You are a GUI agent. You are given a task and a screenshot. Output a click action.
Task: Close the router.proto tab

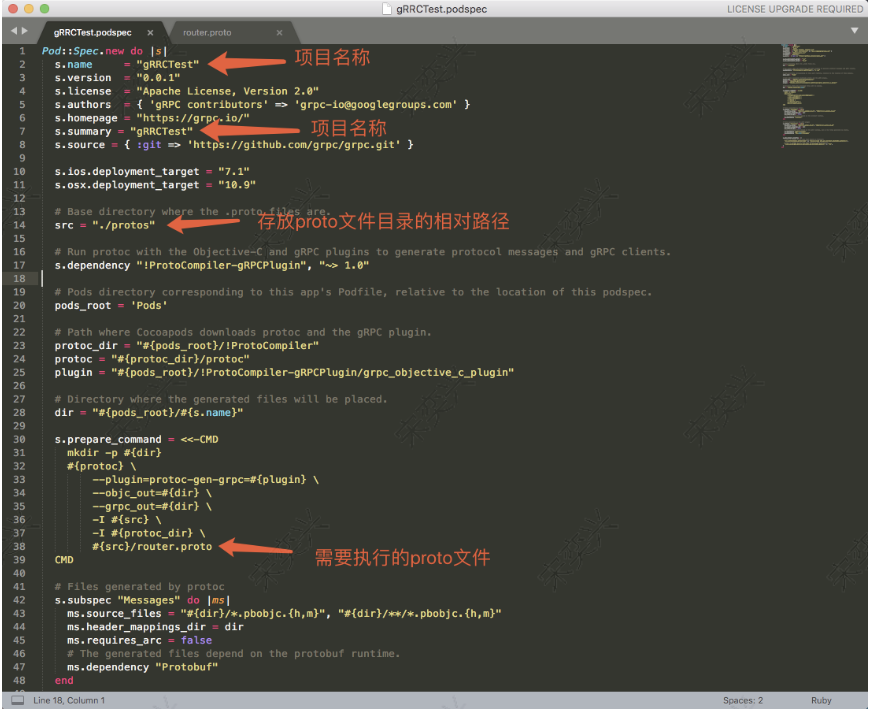click(279, 33)
